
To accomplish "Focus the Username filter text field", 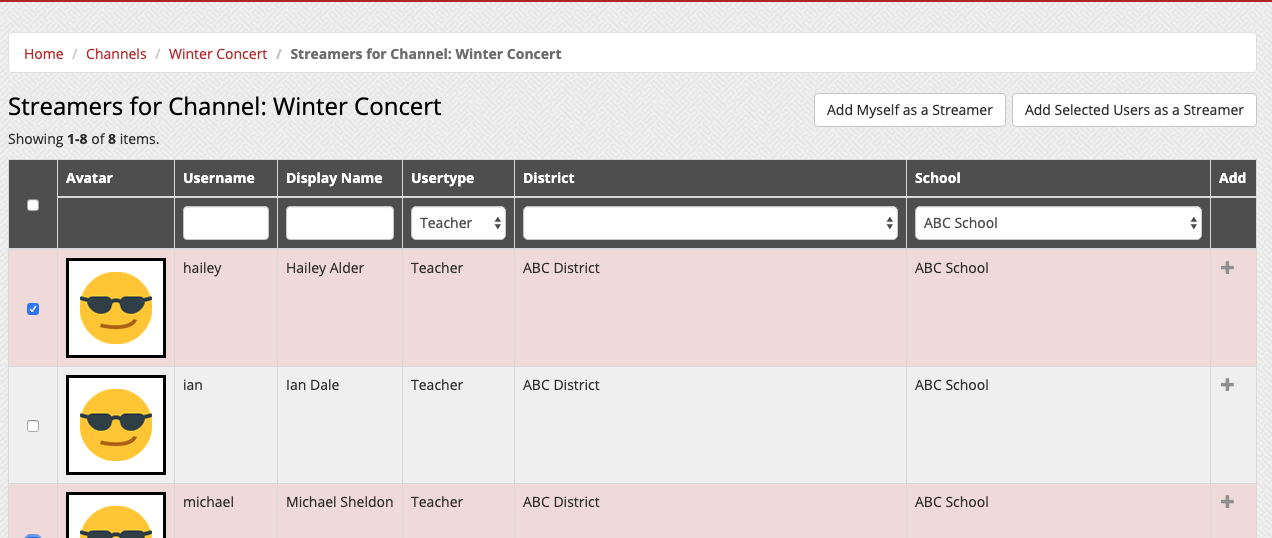I will click(226, 223).
